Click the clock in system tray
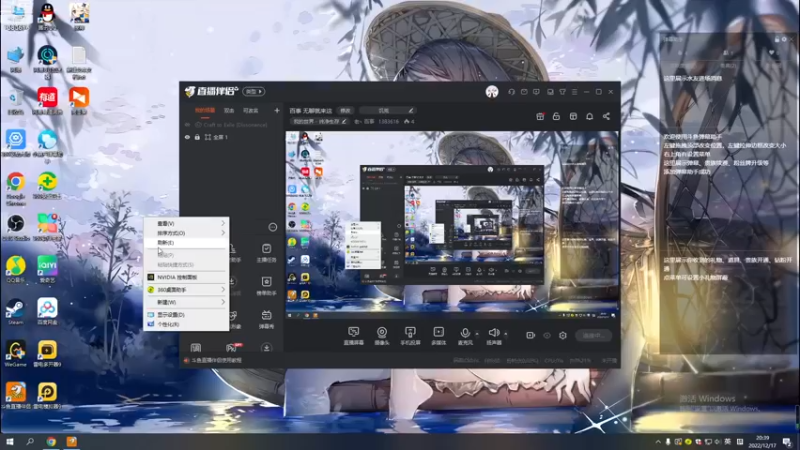800x450 pixels. [x=762, y=441]
